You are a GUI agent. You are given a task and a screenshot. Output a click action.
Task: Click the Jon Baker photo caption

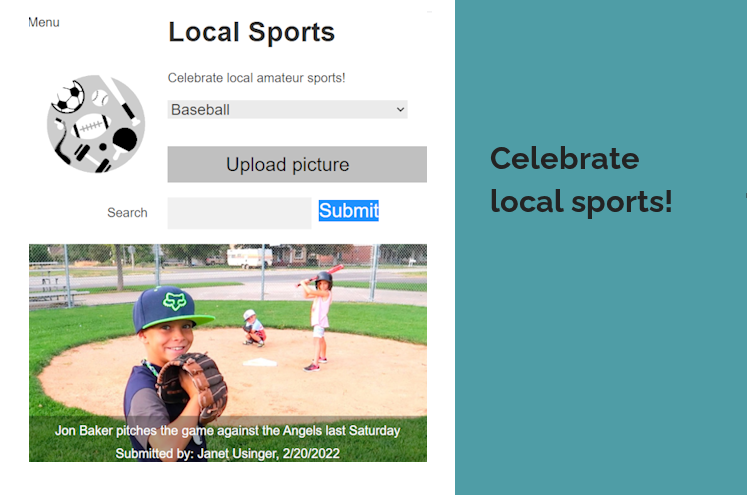[228, 431]
